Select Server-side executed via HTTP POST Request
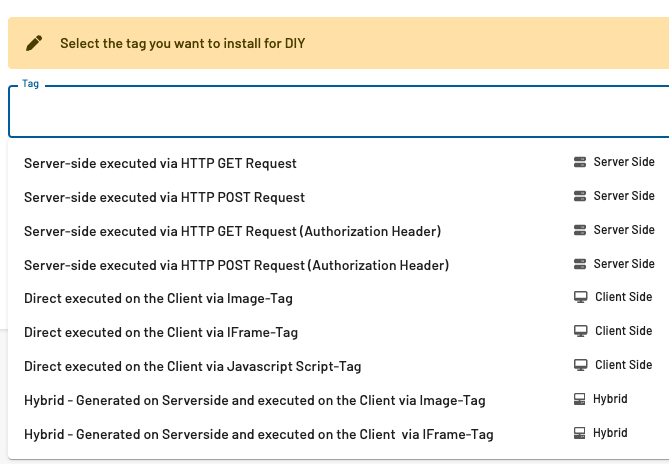The image size is (669, 464). point(339,197)
